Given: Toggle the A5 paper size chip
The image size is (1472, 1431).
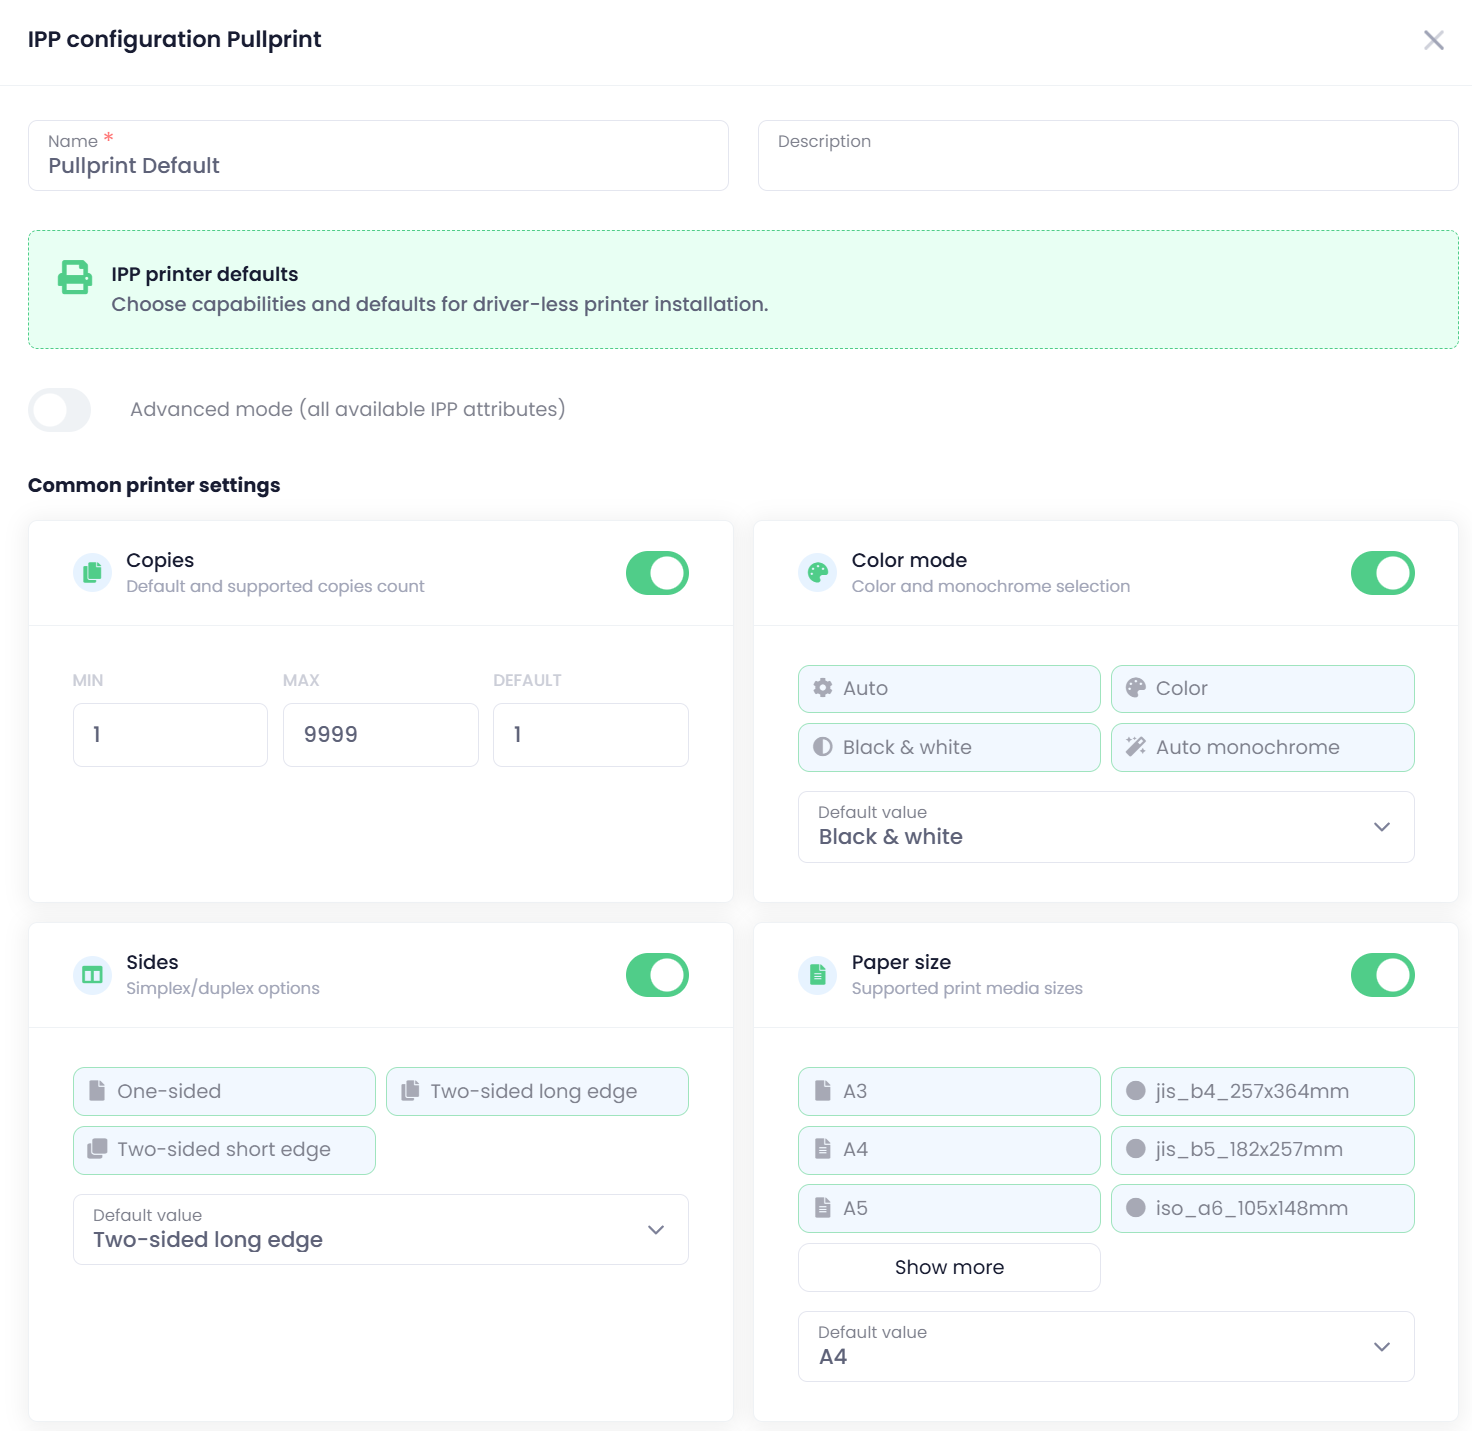Looking at the screenshot, I should [949, 1208].
